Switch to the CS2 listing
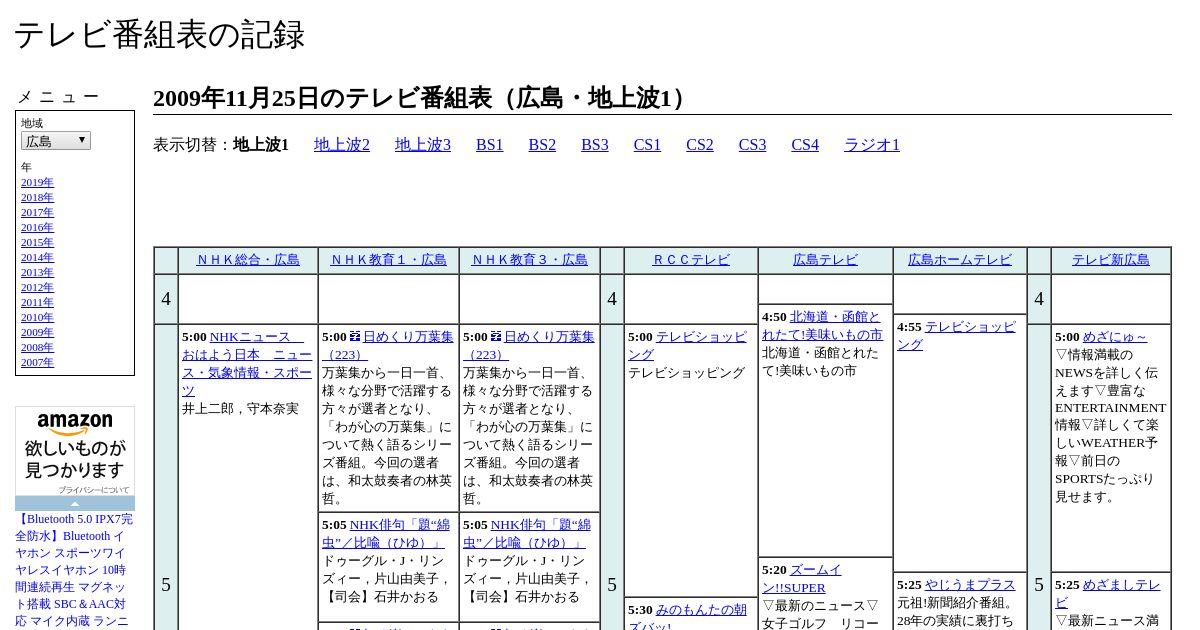 tap(700, 145)
